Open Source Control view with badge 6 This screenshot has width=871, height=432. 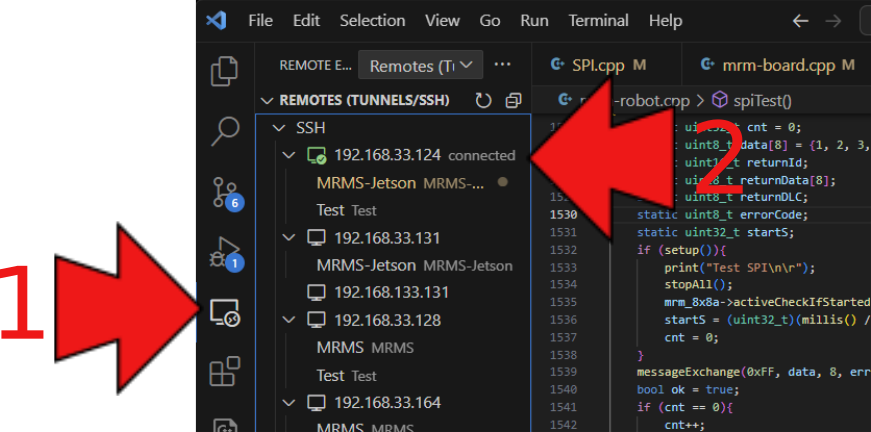[225, 190]
